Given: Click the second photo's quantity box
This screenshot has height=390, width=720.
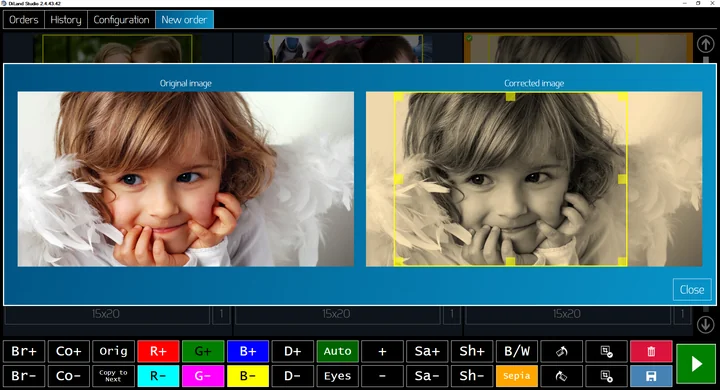Looking at the screenshot, I should pos(452,314).
